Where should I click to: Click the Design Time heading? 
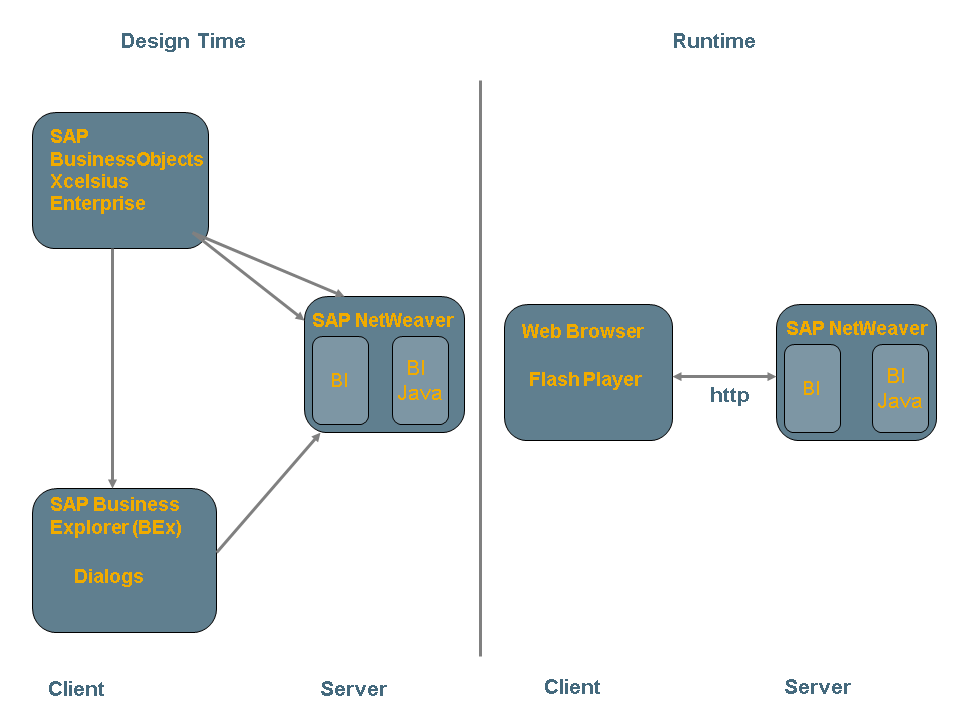click(182, 41)
